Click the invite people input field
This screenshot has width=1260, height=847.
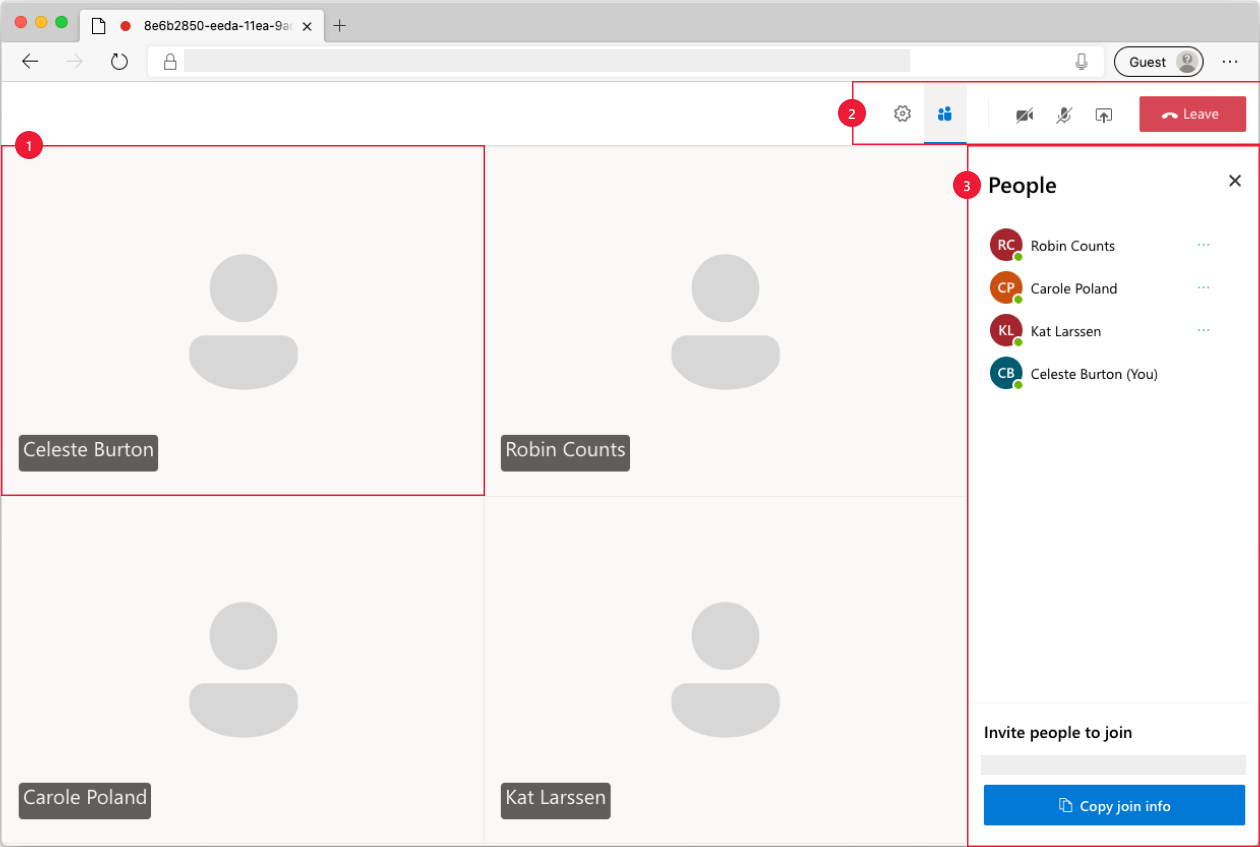1114,764
